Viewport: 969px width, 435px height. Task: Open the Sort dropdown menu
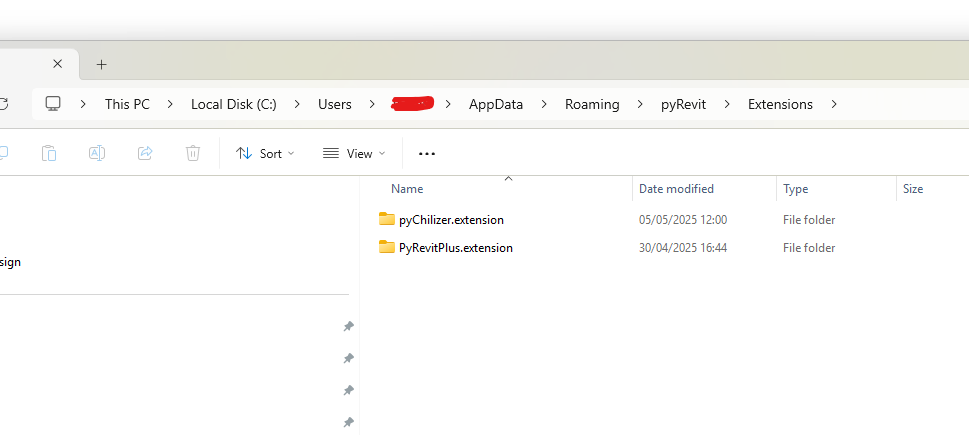[x=265, y=153]
